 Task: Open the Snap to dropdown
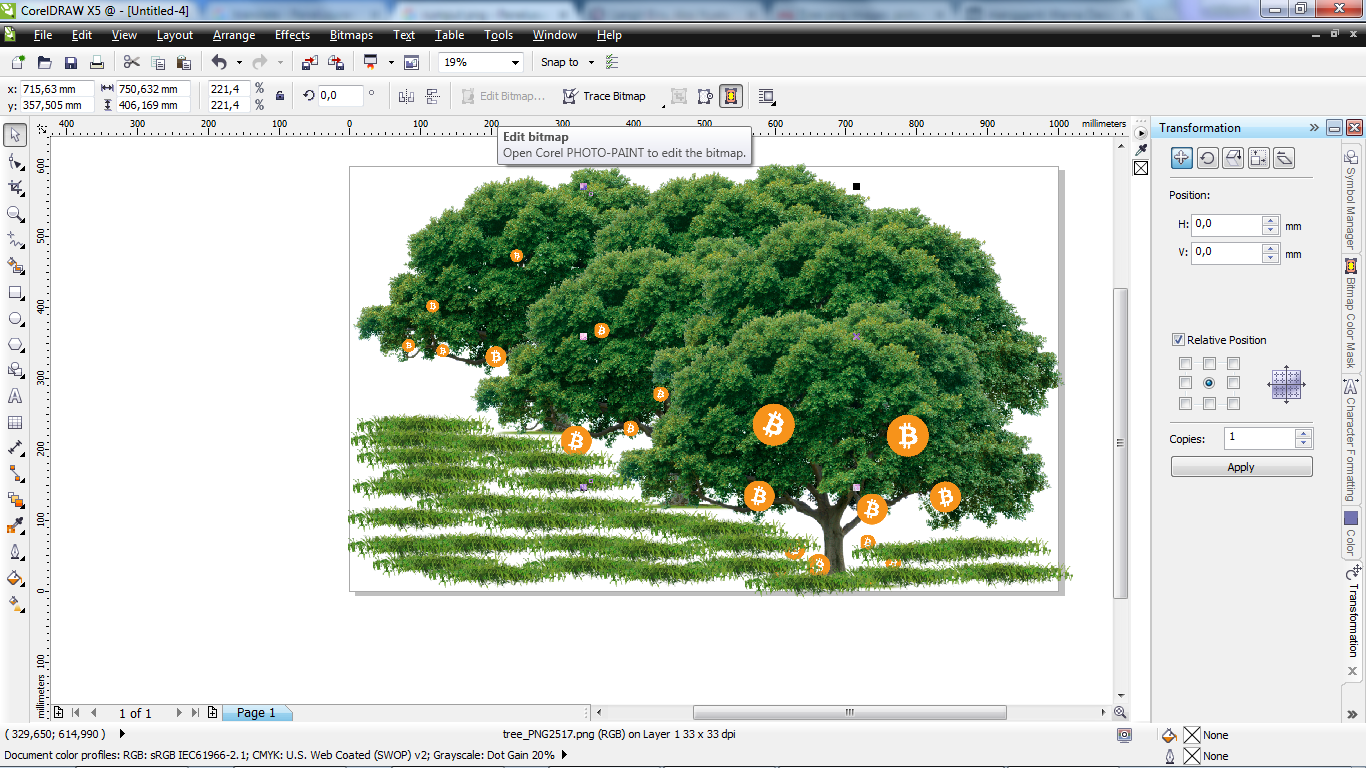(x=591, y=62)
